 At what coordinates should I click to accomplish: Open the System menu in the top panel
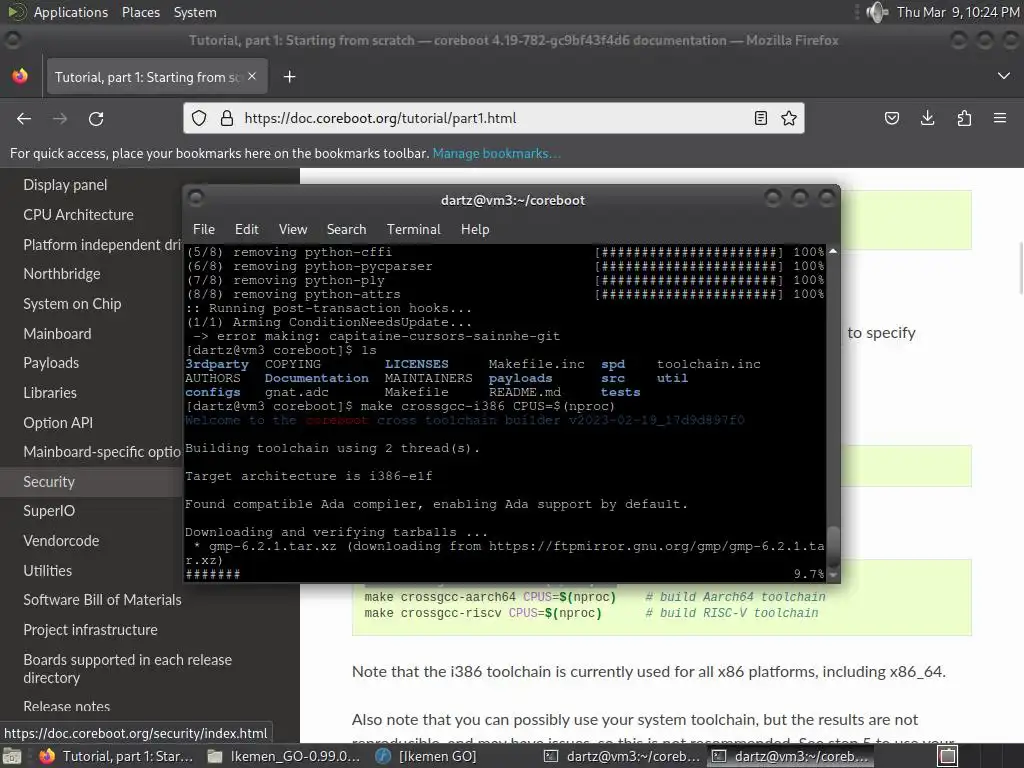195,12
